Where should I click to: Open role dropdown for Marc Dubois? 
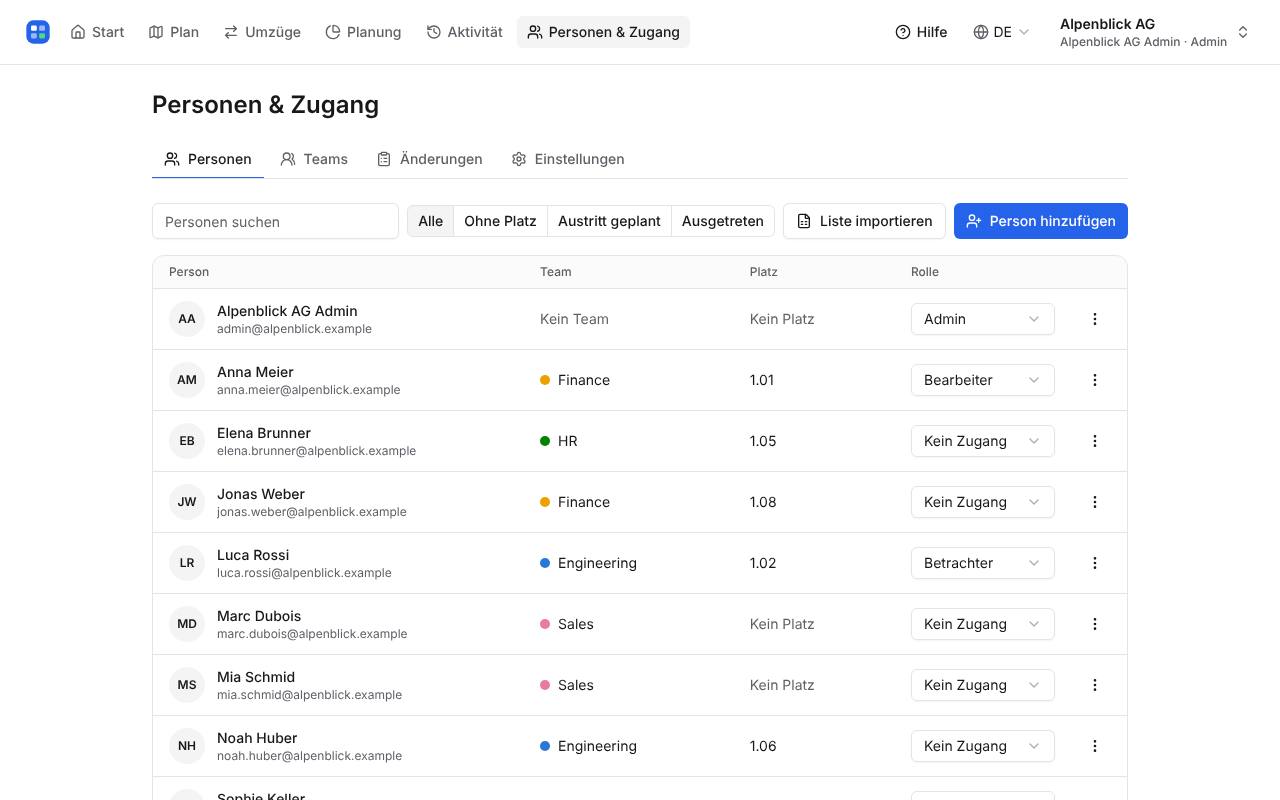(x=982, y=624)
